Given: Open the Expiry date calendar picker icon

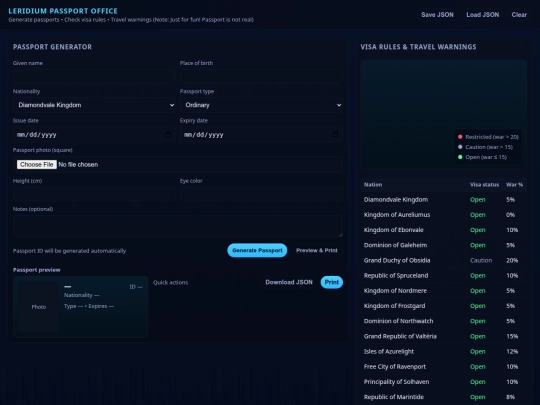Looking at the screenshot, I should 335,134.
